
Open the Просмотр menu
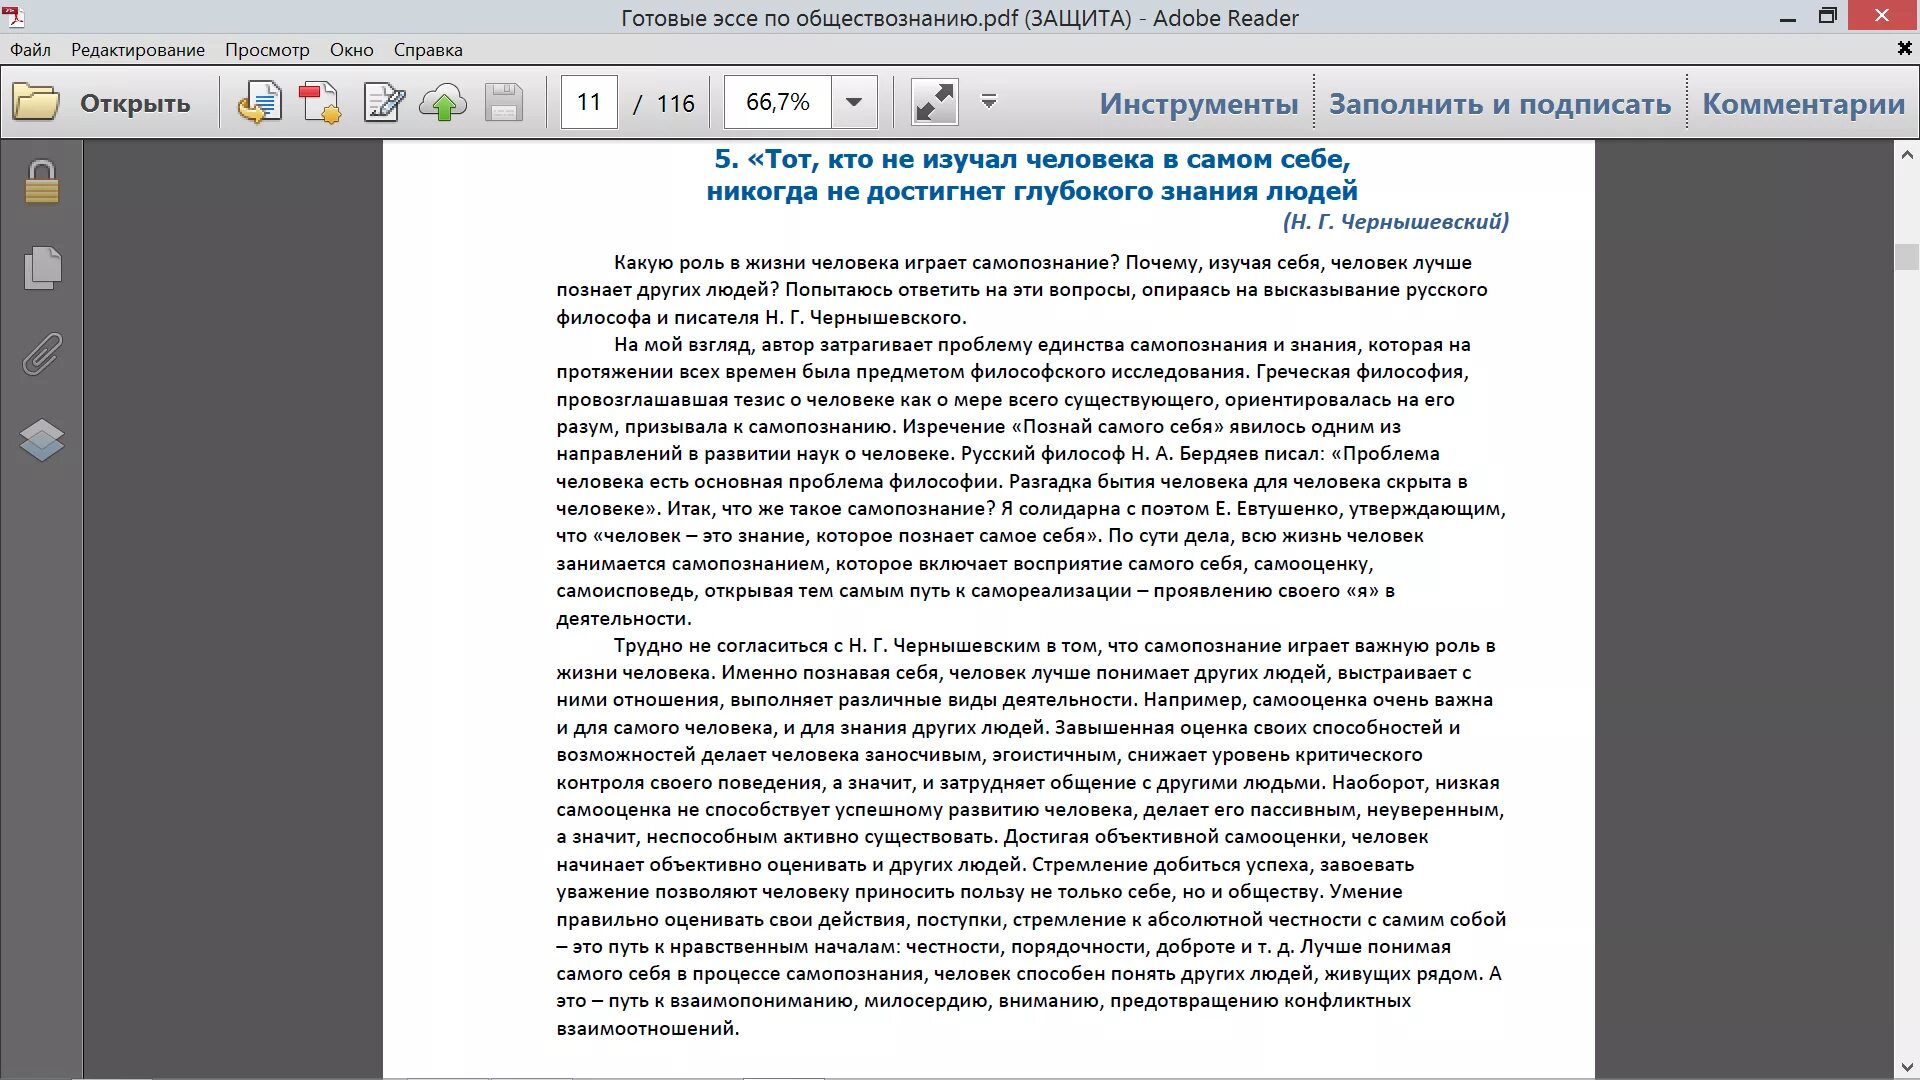tap(267, 50)
